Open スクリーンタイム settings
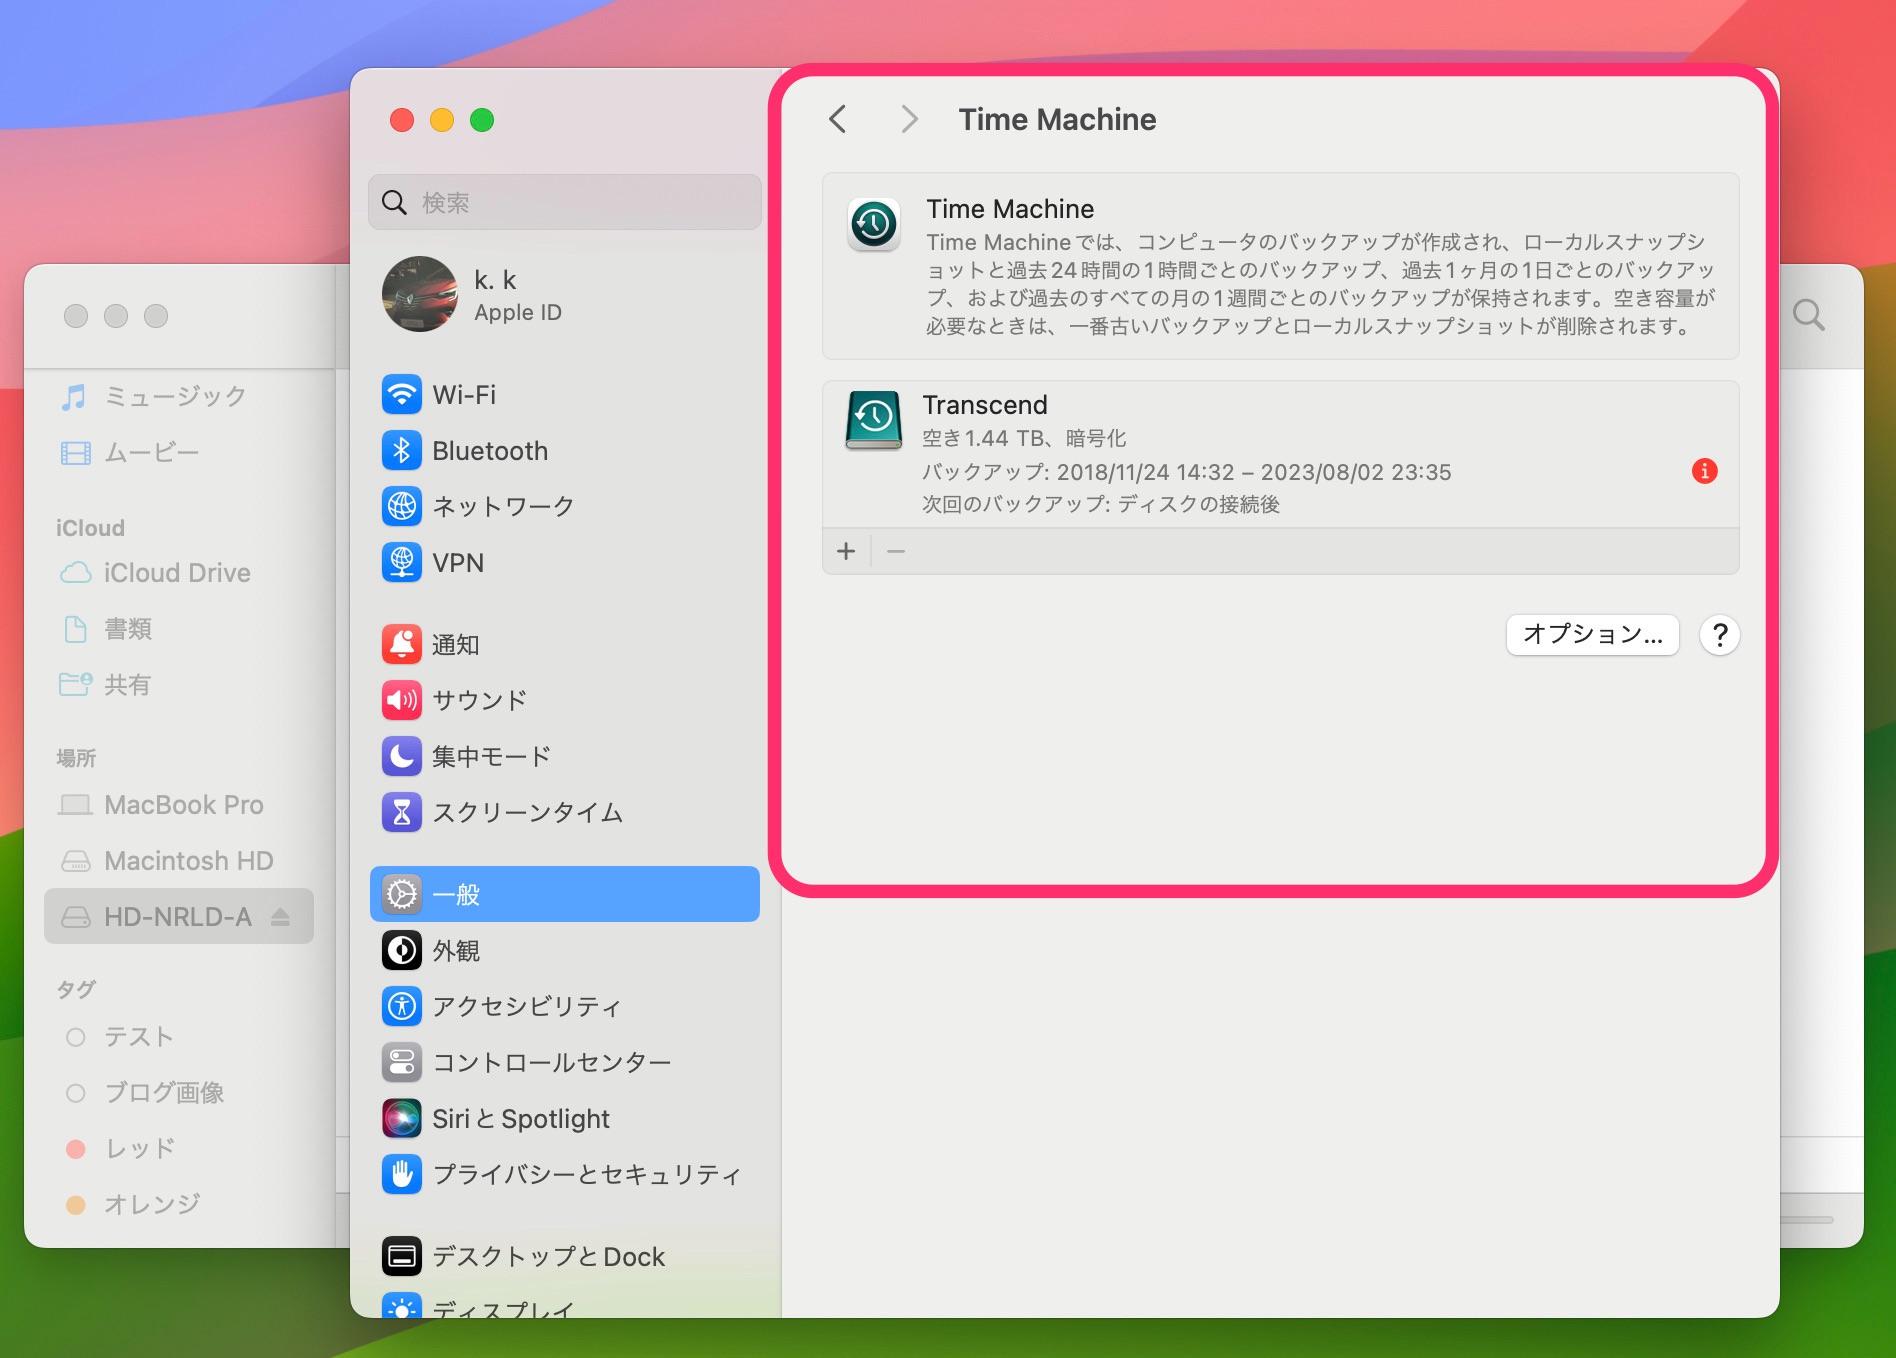This screenshot has height=1358, width=1896. (x=564, y=813)
